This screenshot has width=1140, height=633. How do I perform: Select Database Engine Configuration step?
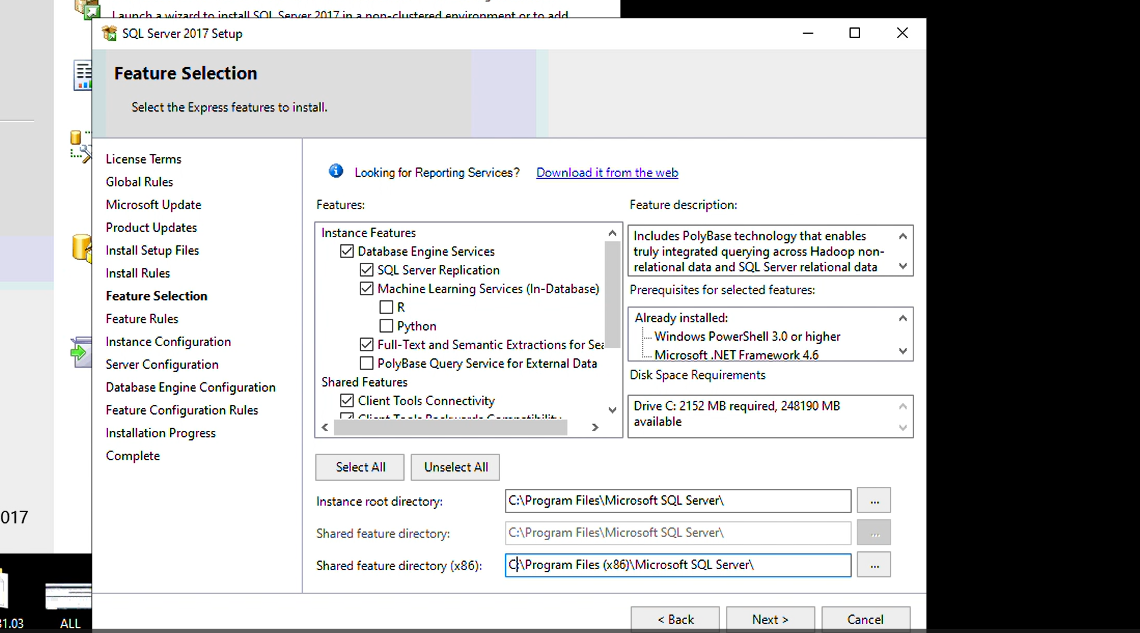(x=190, y=387)
